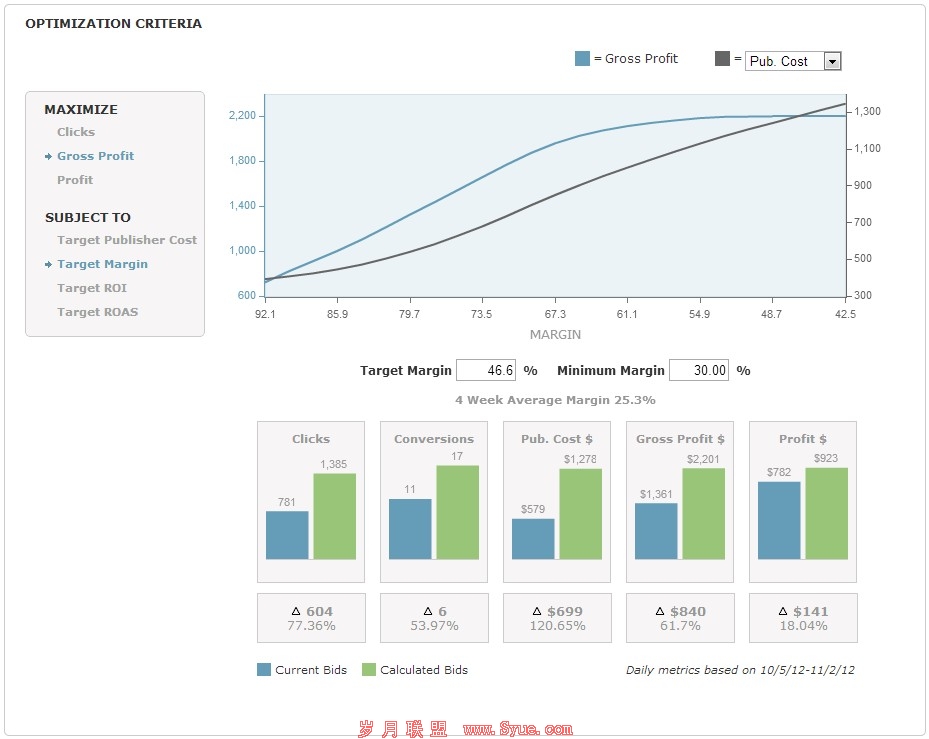Select Clicks under Maximize
This screenshot has width=929, height=739.
point(76,132)
